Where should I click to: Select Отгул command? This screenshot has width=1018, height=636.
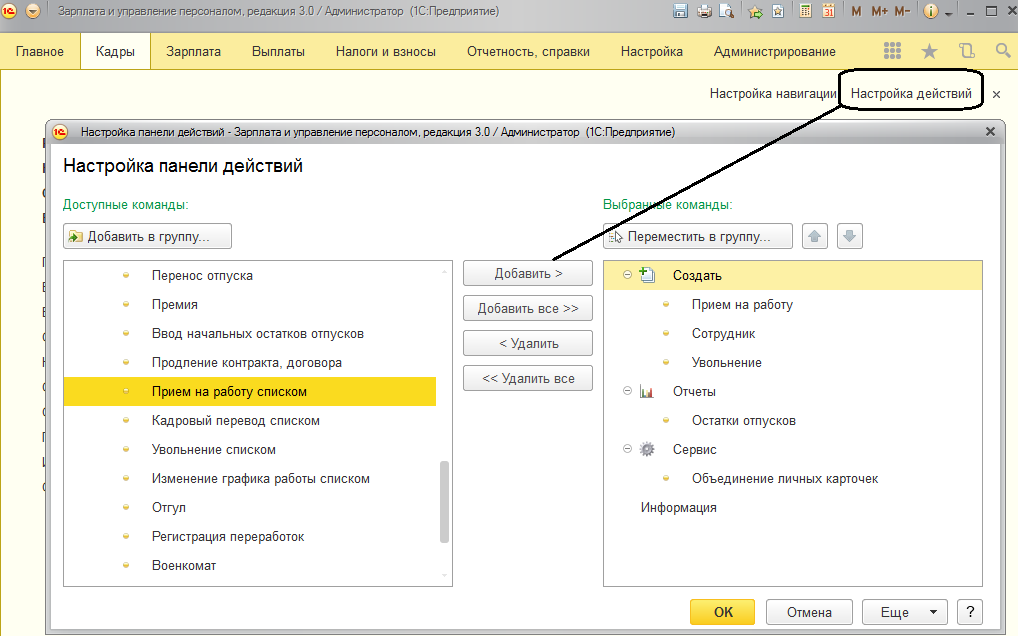click(x=169, y=508)
